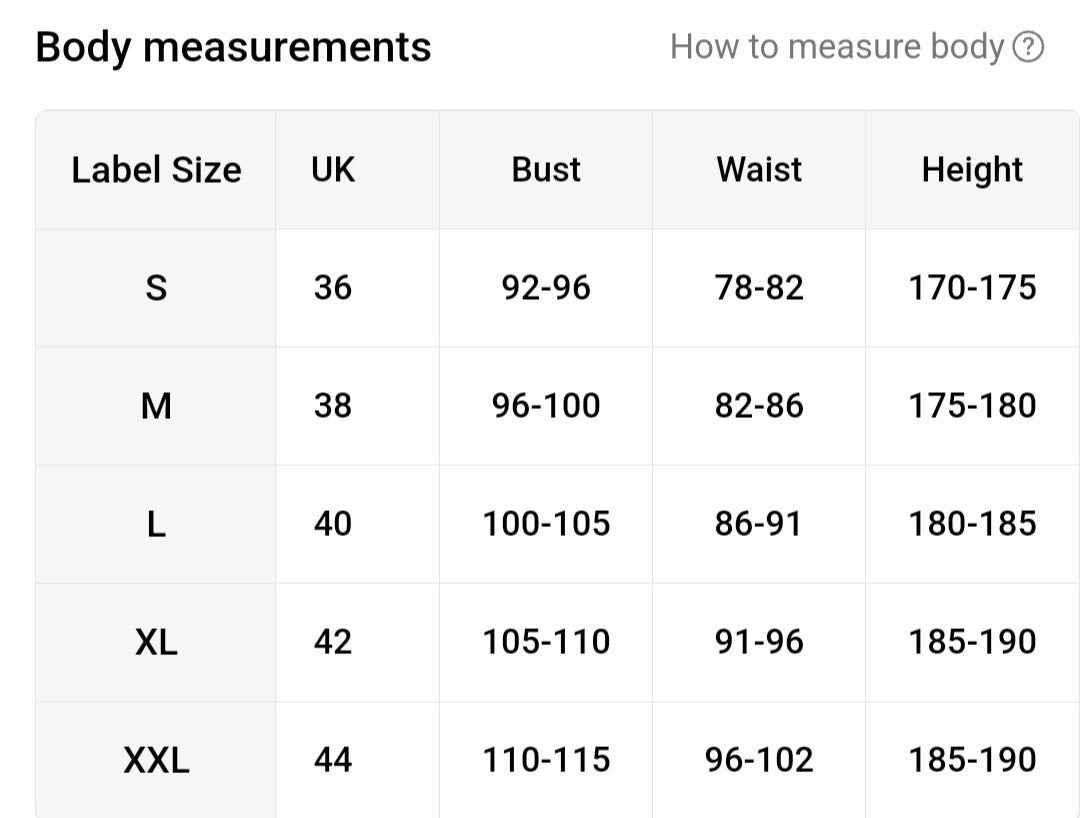Open the How to measure body link
This screenshot has width=1080, height=818.
pyautogui.click(x=857, y=47)
